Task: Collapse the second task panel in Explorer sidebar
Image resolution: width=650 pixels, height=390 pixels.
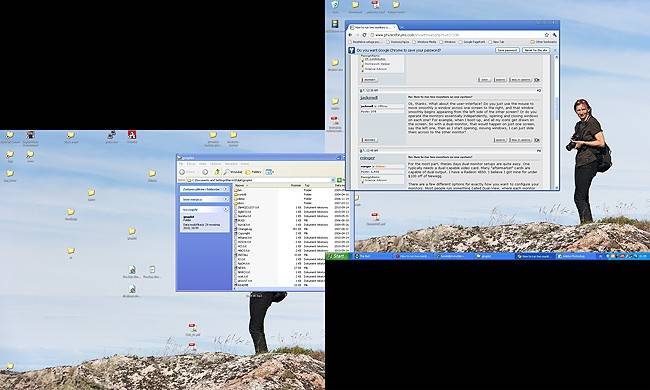Action: 226,199
